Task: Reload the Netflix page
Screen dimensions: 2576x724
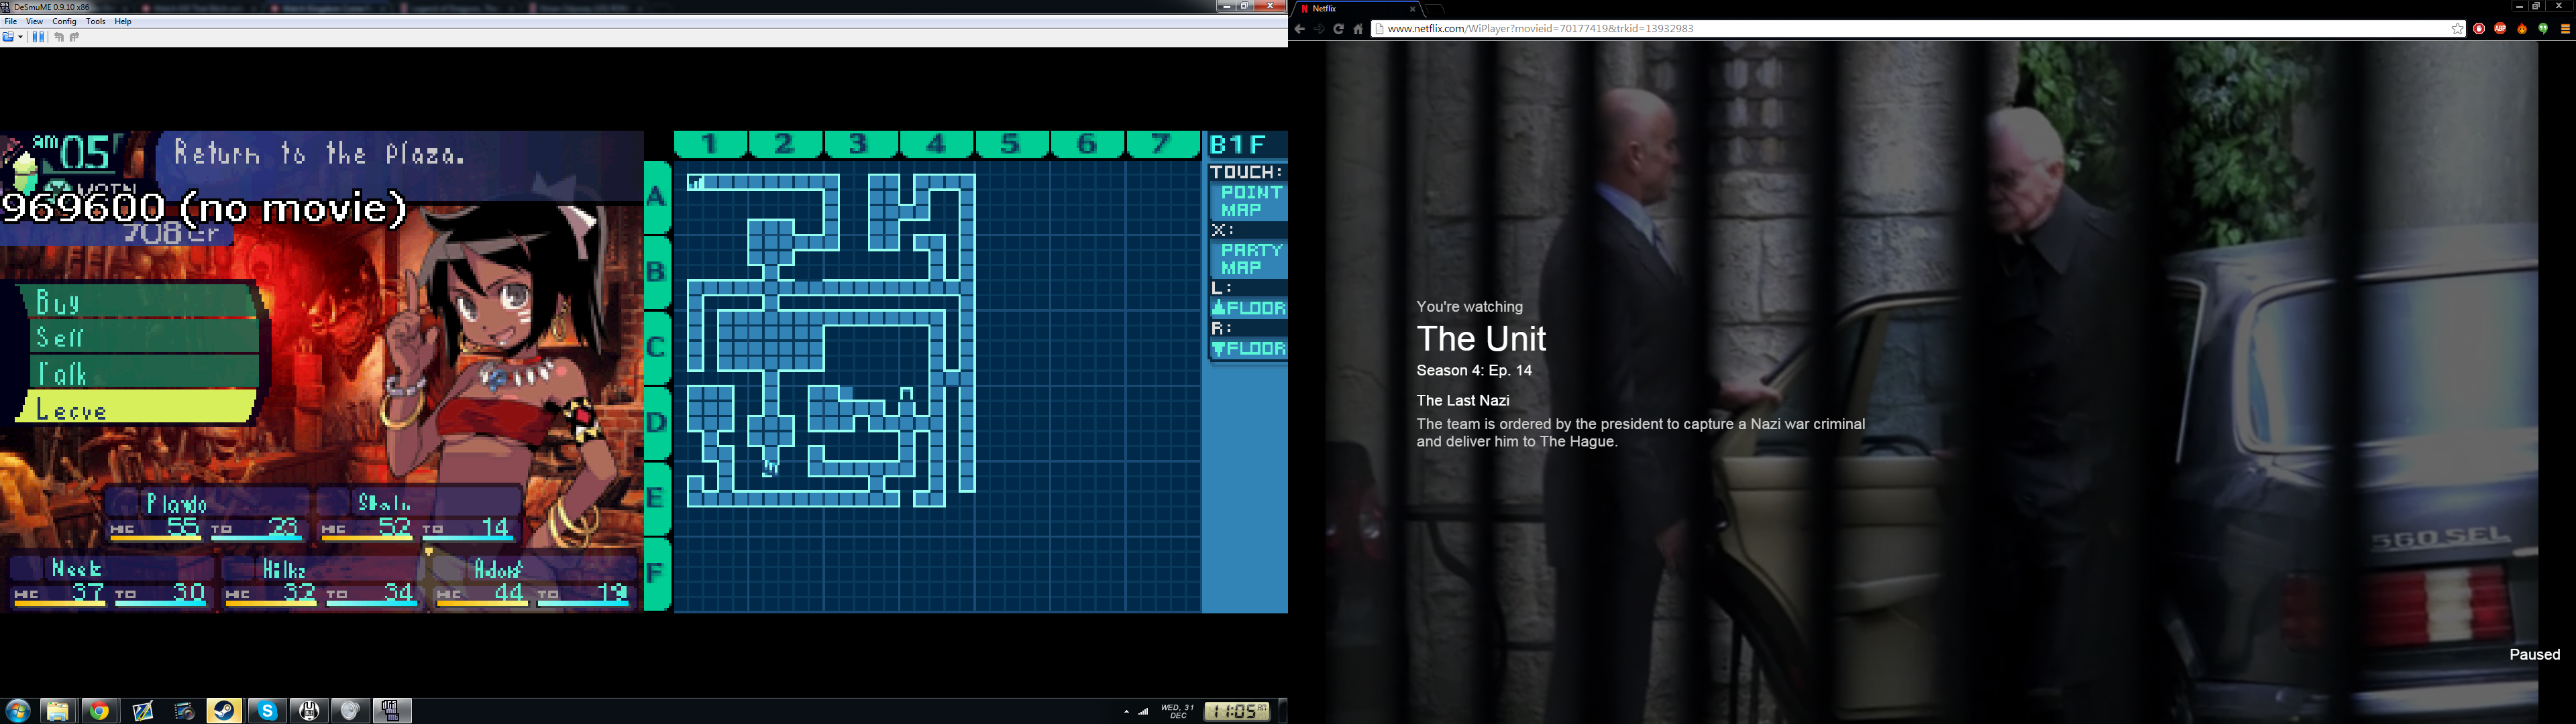Action: (x=1338, y=29)
